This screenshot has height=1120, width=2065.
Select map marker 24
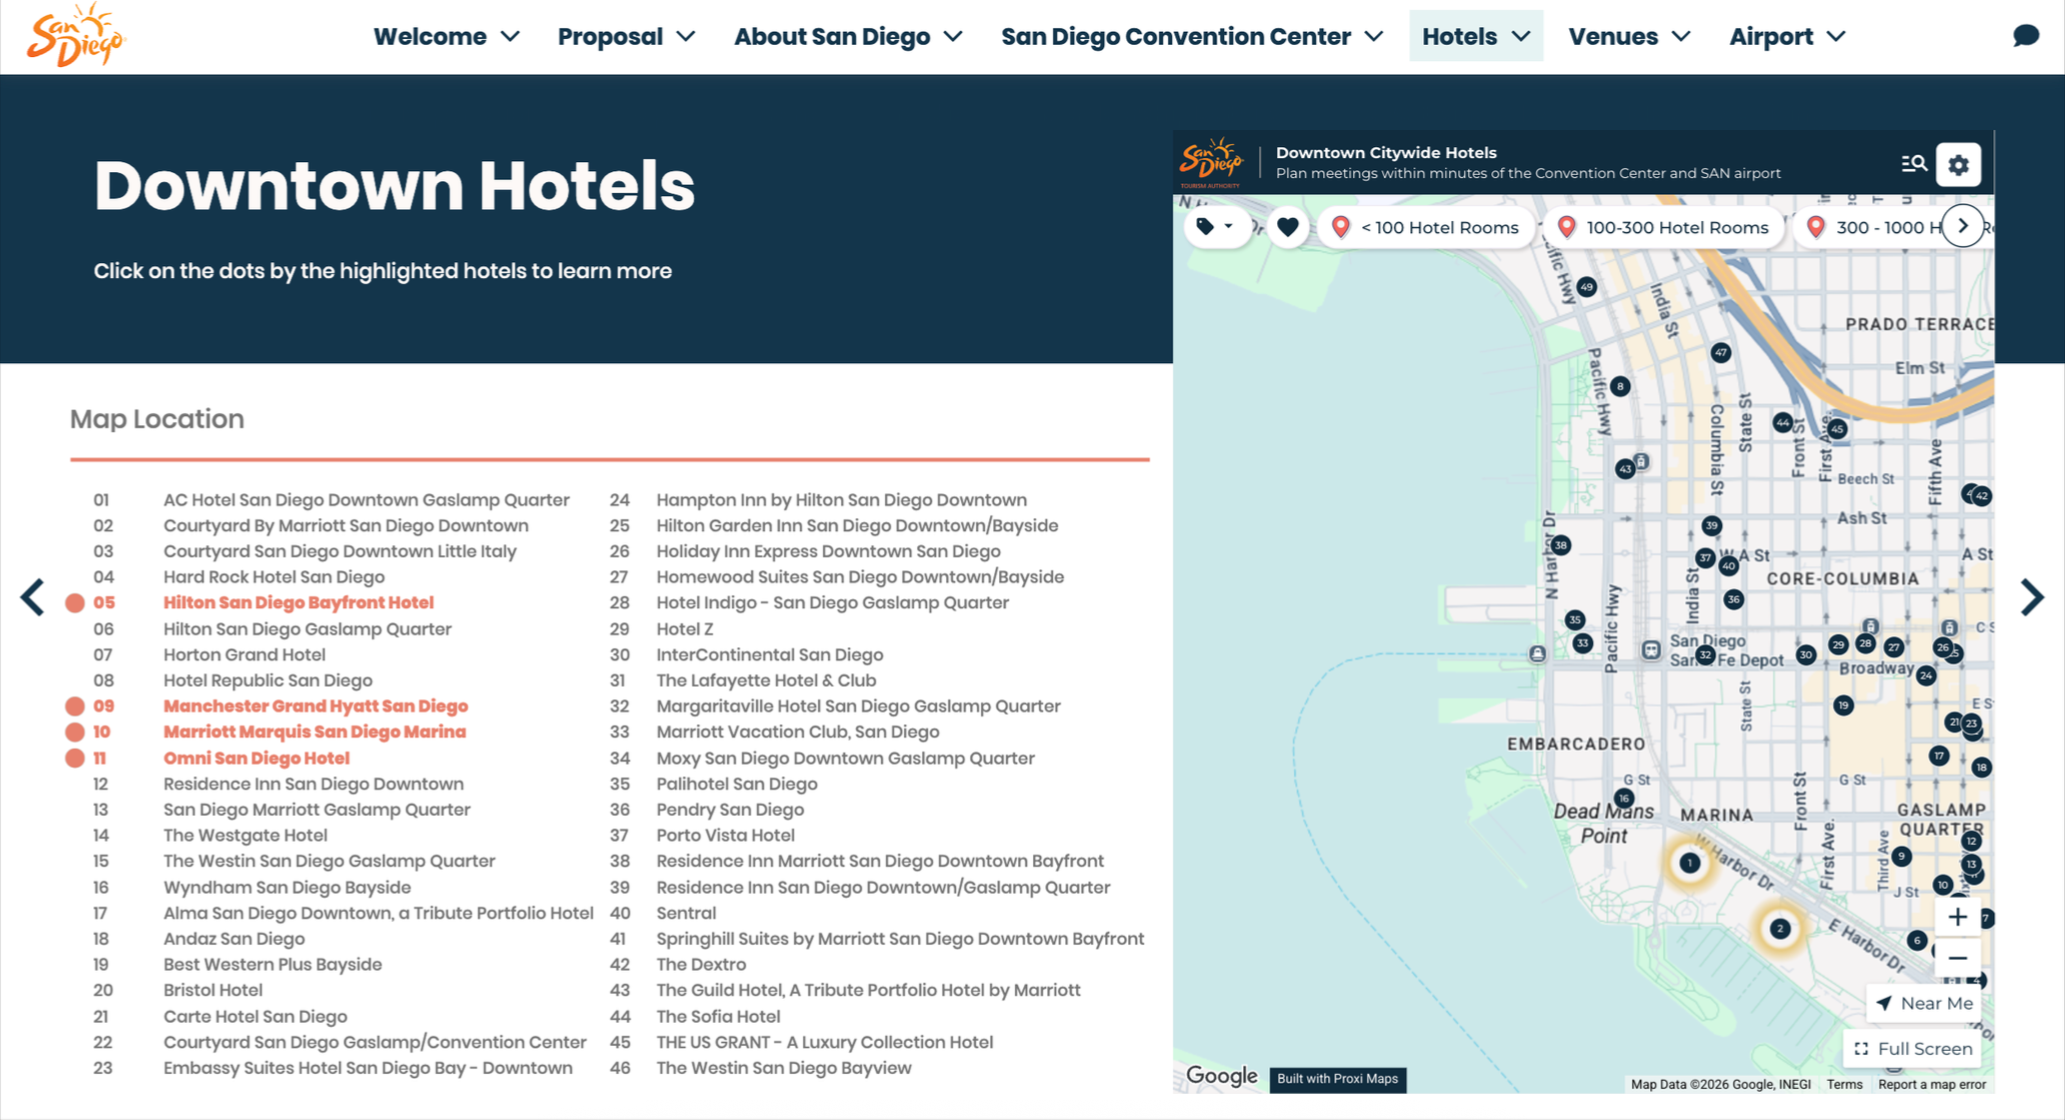point(1926,676)
